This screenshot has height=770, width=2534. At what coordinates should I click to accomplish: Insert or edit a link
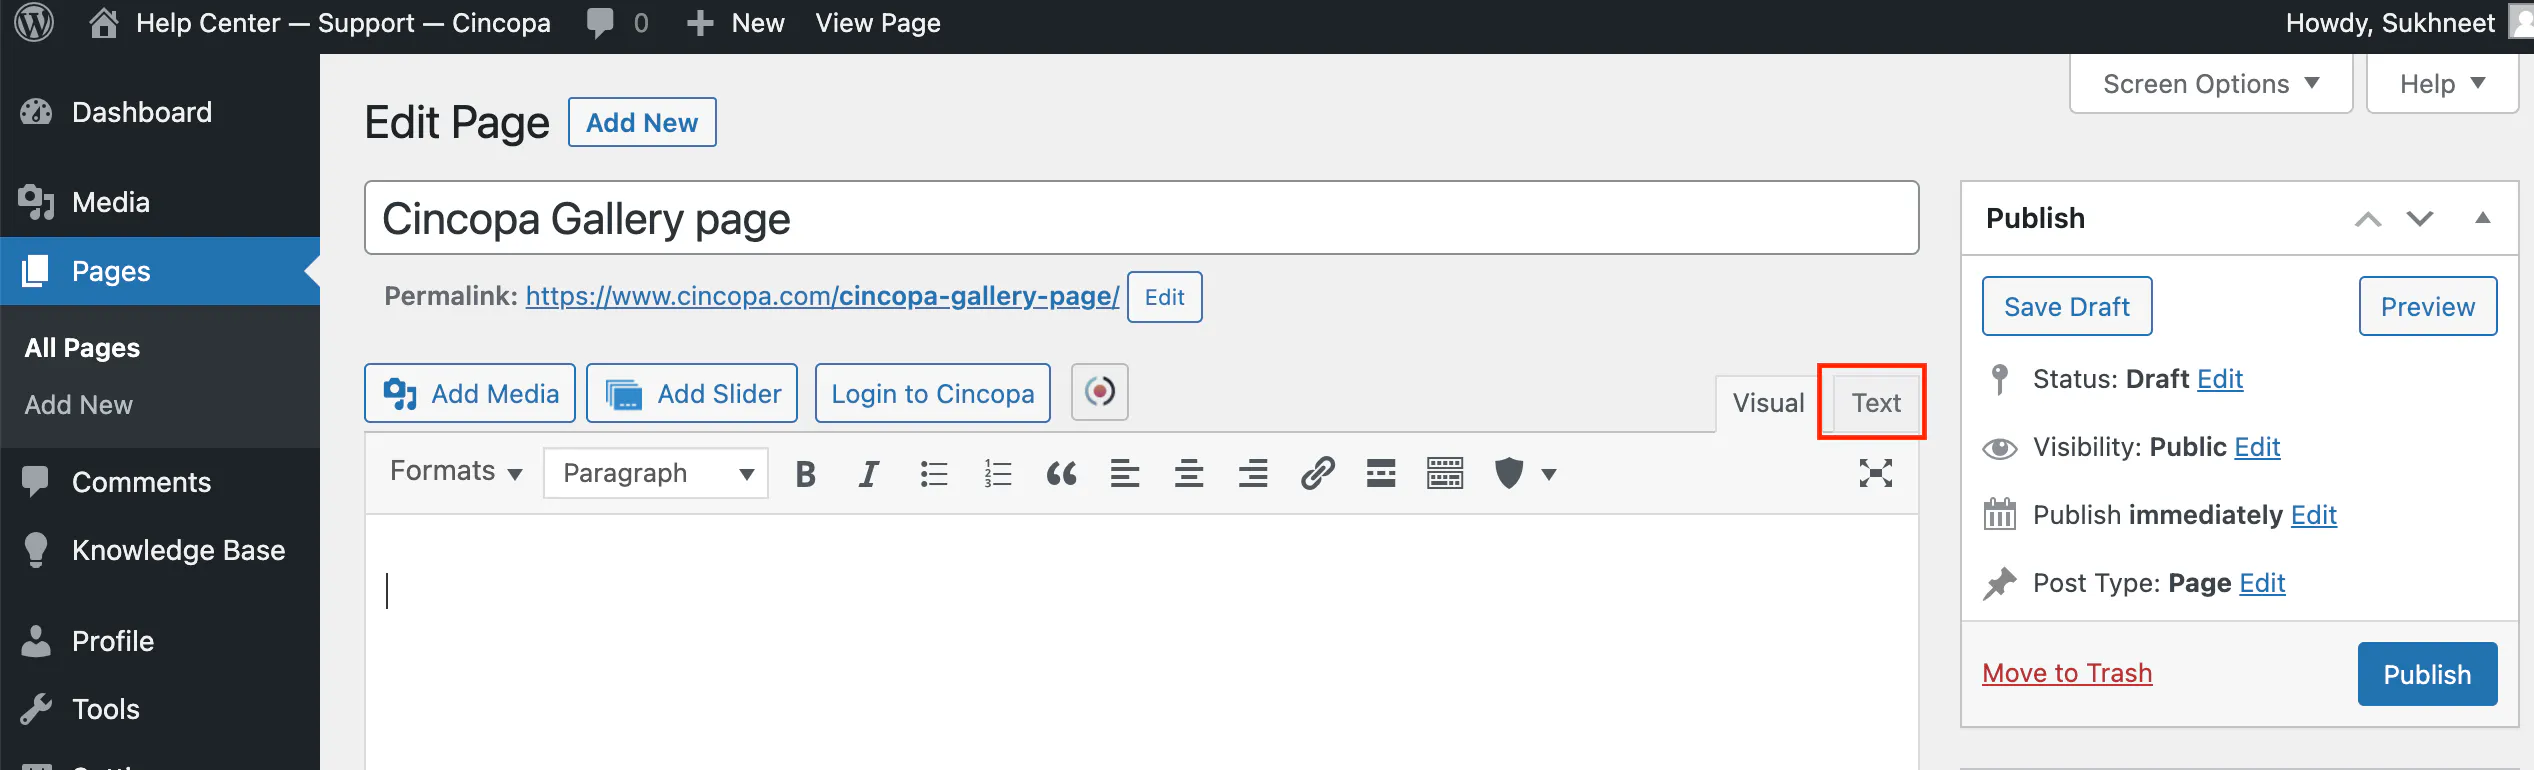1317,473
